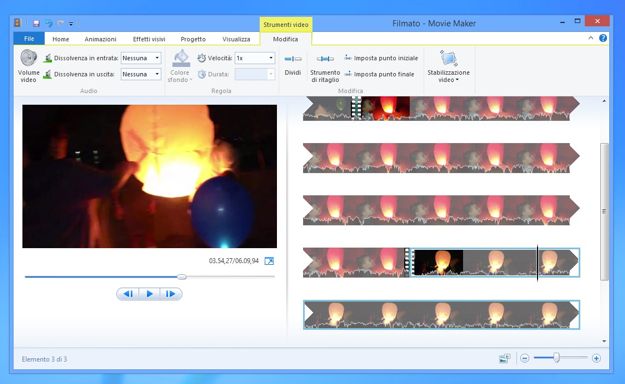The height and width of the screenshot is (384, 625).
Task: Open the Quick Access Toolbar customize arrow
Action: coord(71,24)
